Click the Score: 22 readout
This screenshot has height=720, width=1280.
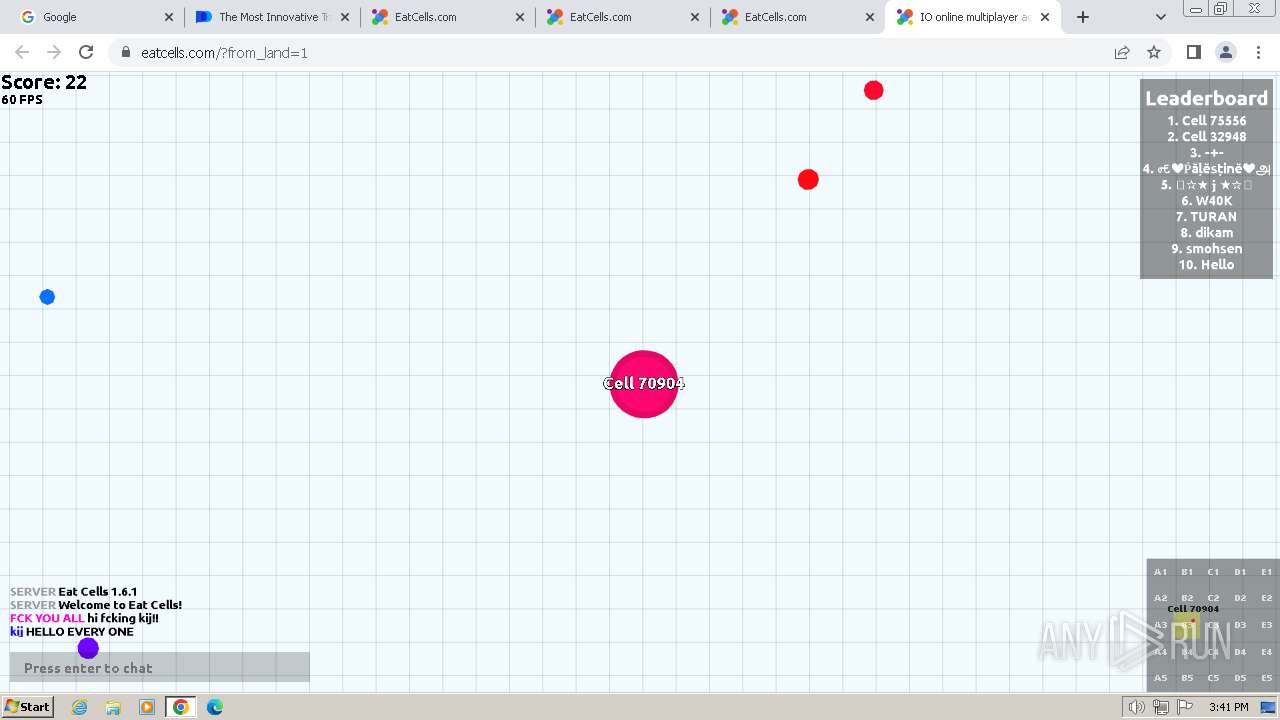click(x=44, y=82)
